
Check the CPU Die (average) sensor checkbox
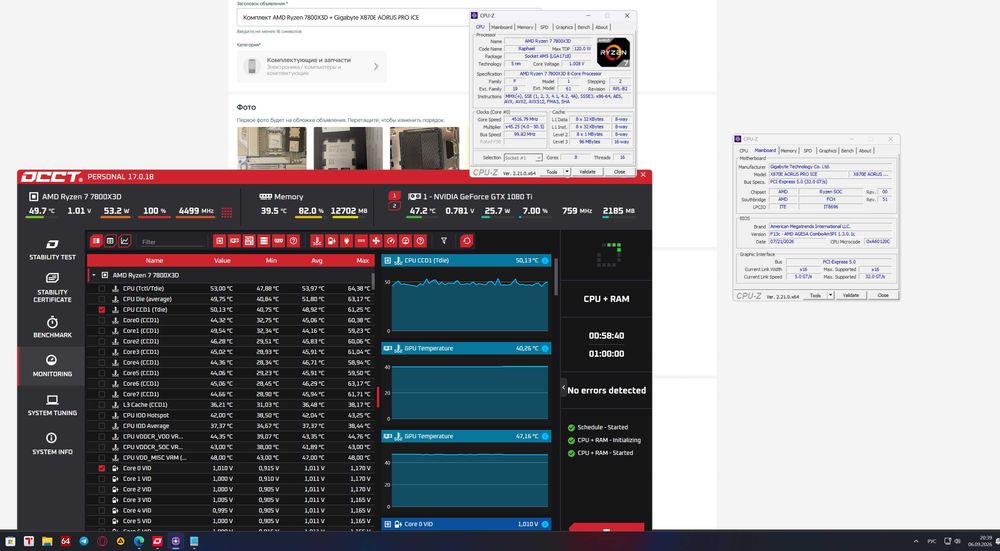pos(102,299)
